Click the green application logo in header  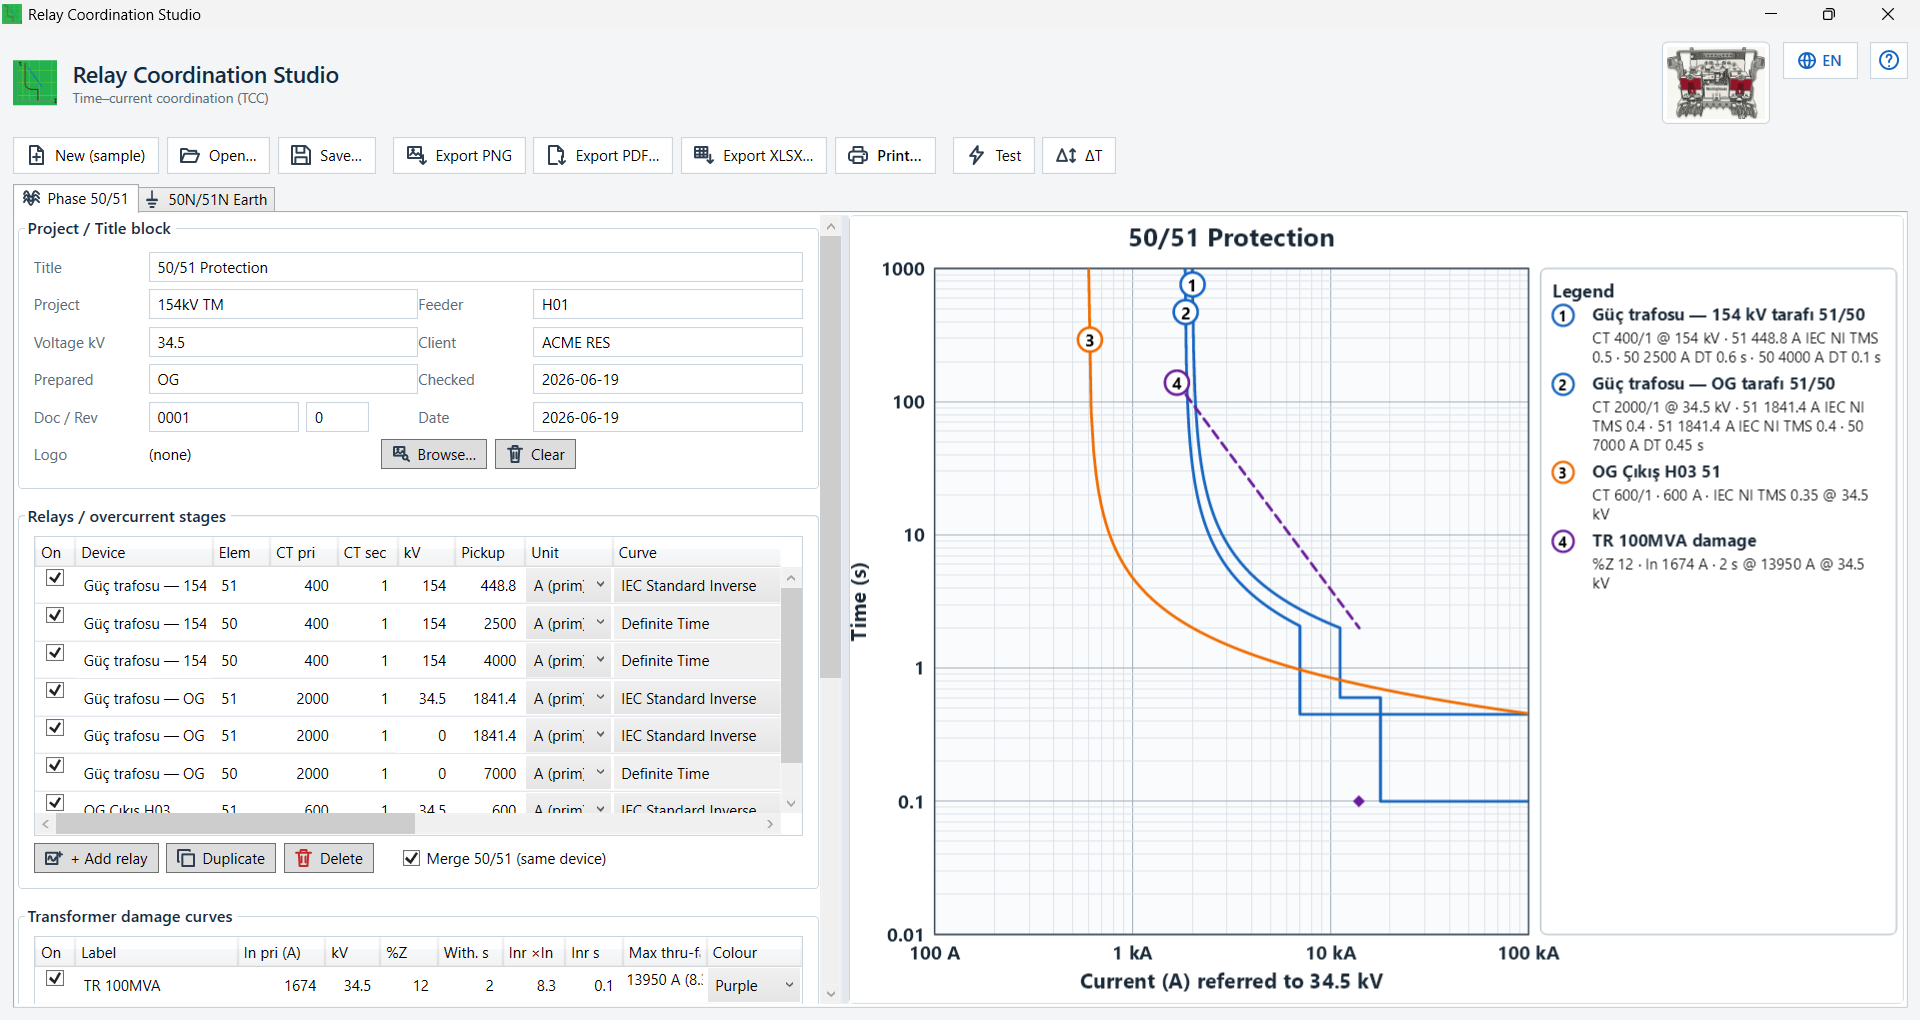35,82
